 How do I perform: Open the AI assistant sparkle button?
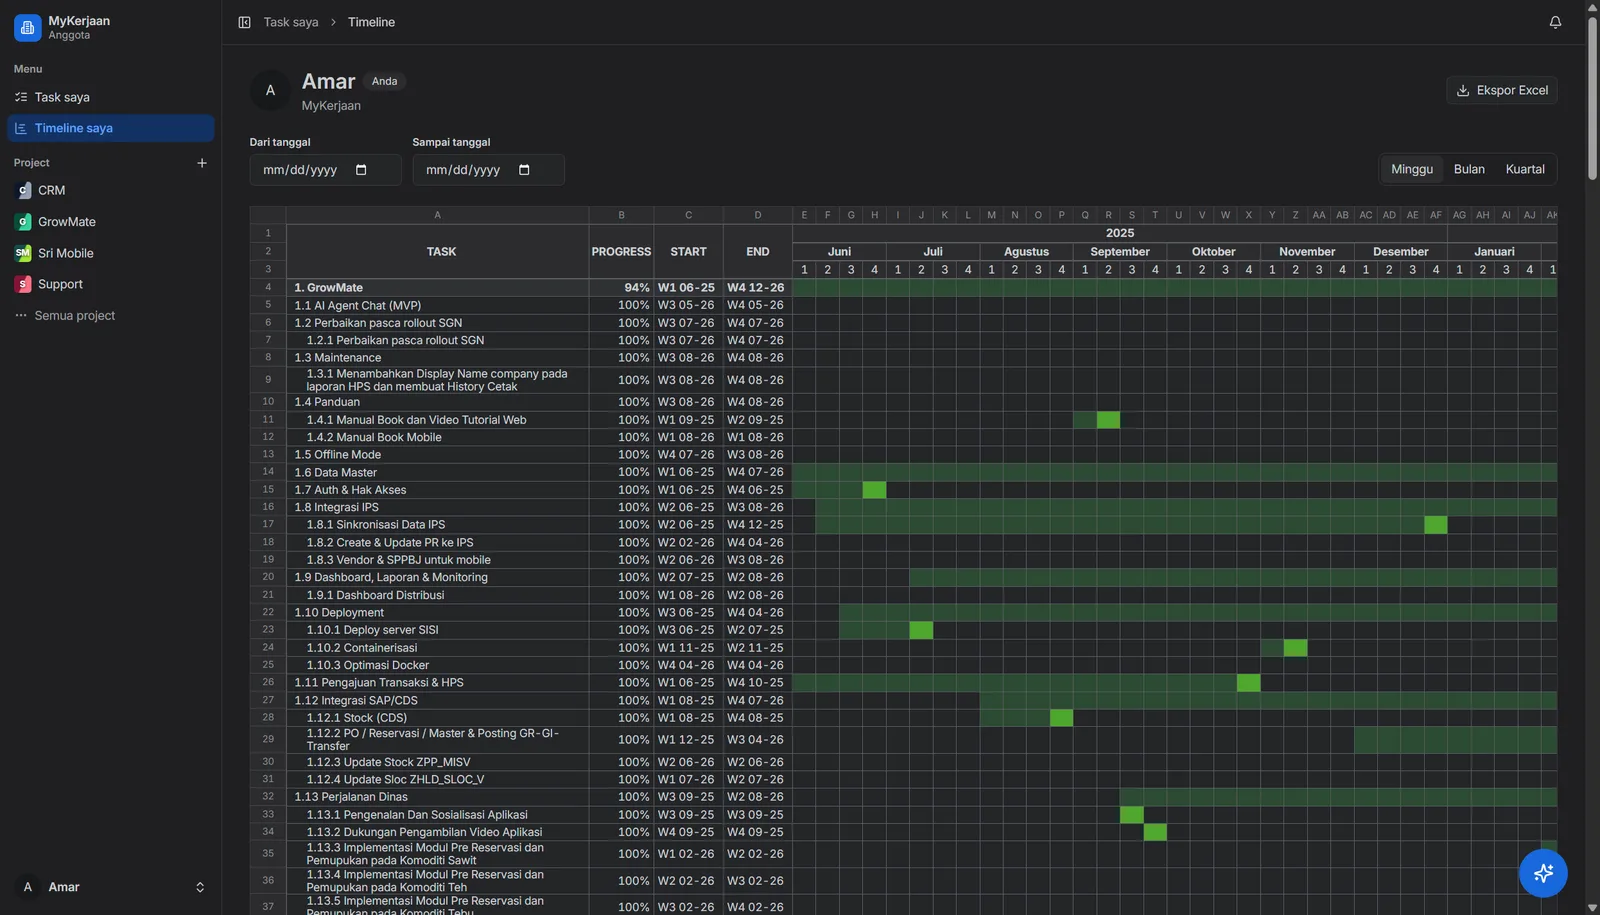click(x=1543, y=873)
